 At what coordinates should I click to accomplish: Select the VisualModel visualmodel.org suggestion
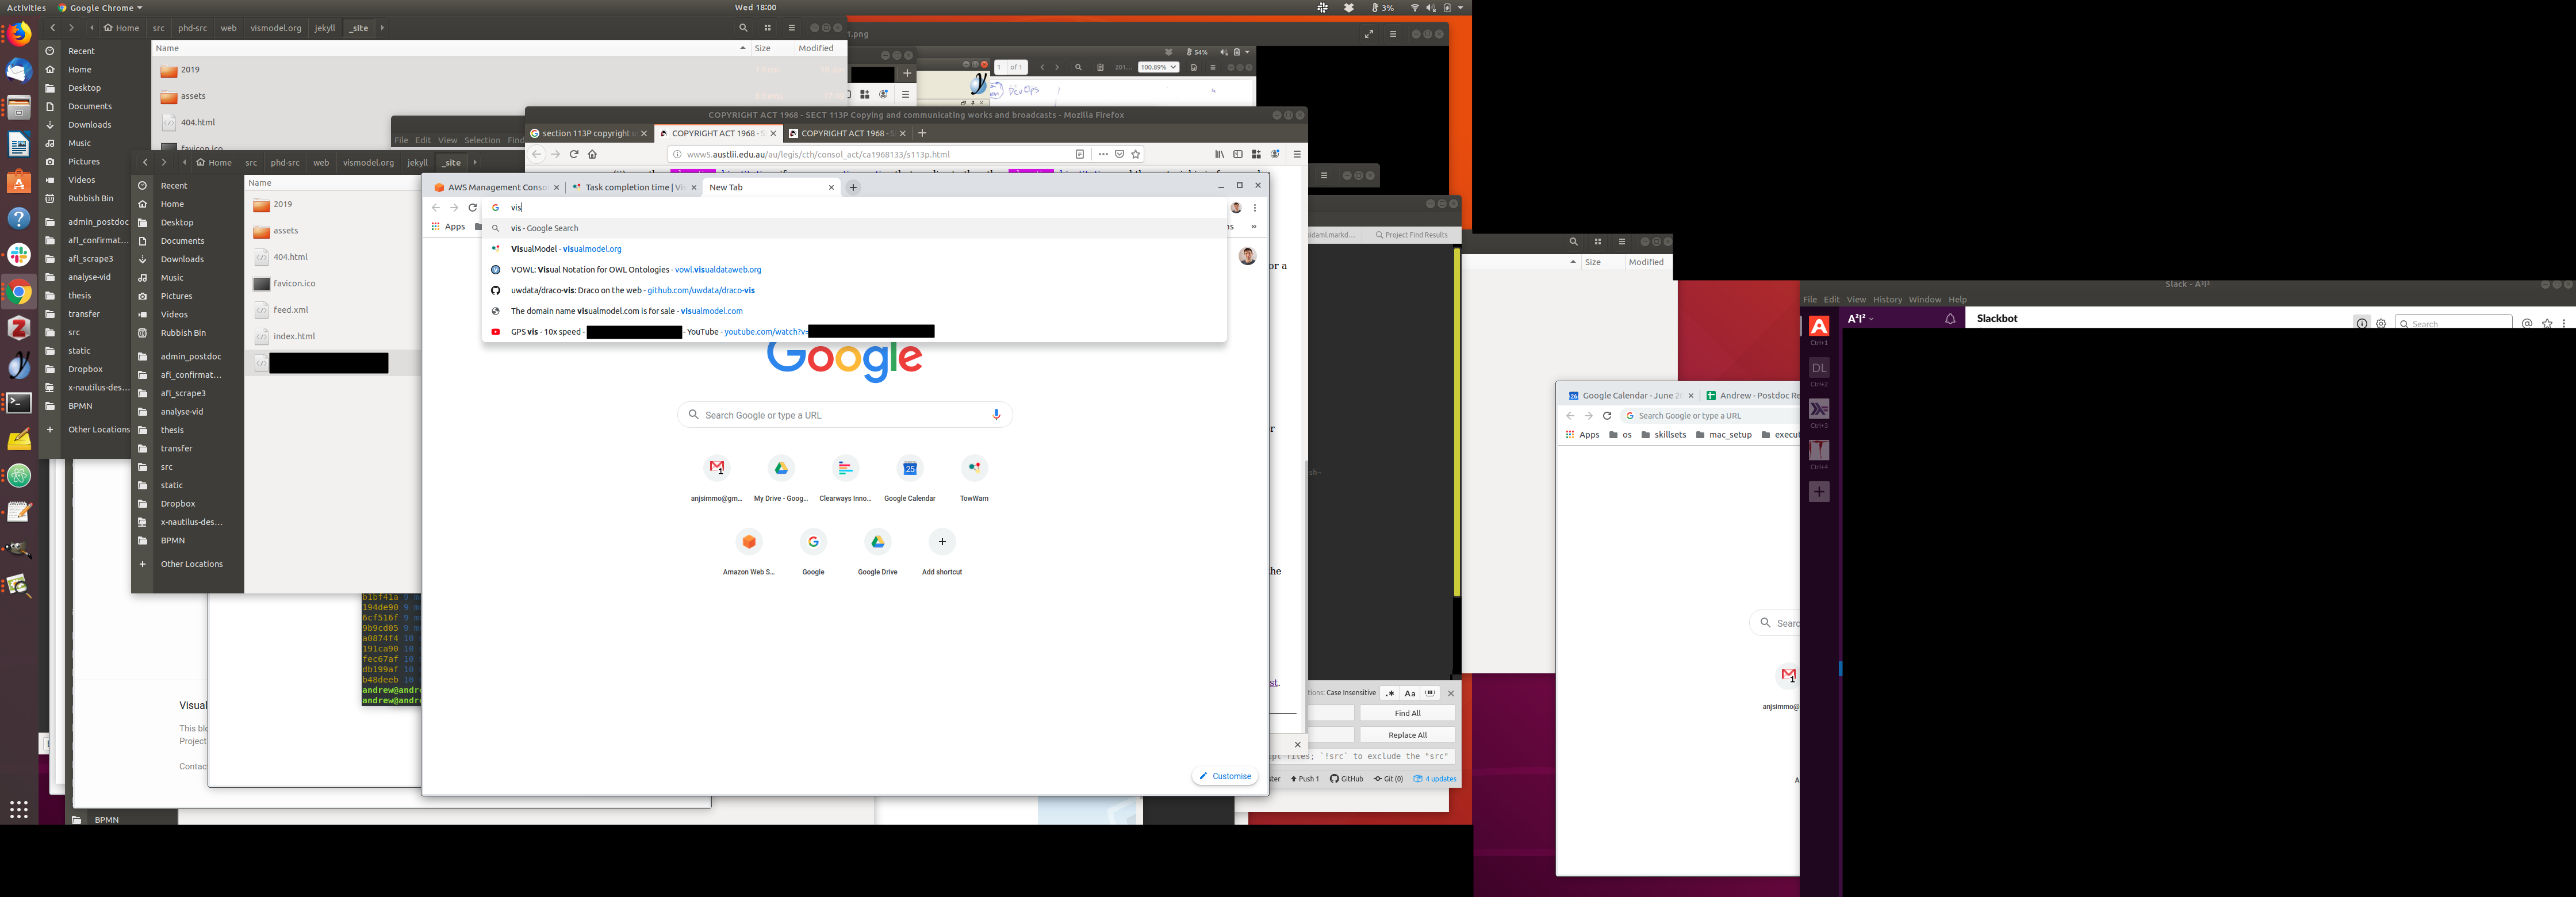pos(566,249)
